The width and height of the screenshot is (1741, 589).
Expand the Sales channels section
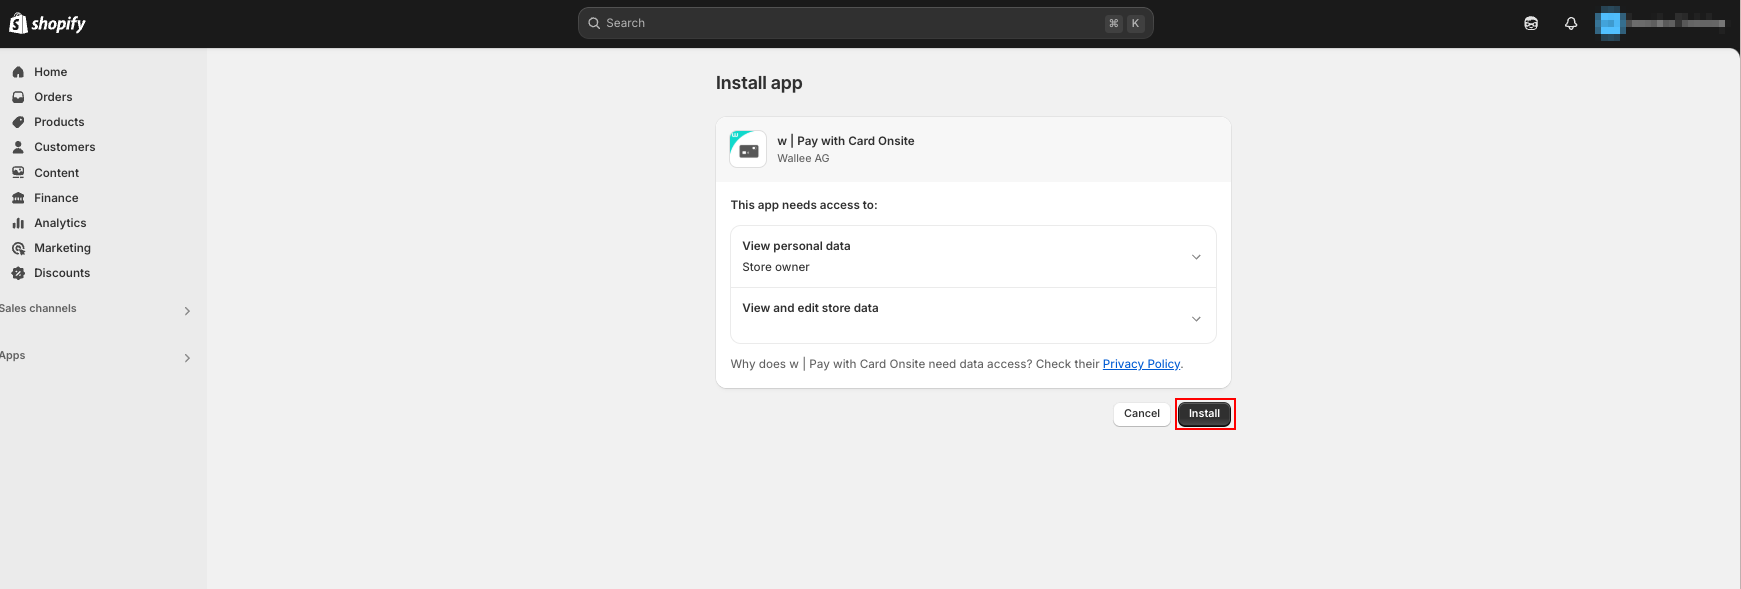pyautogui.click(x=187, y=311)
